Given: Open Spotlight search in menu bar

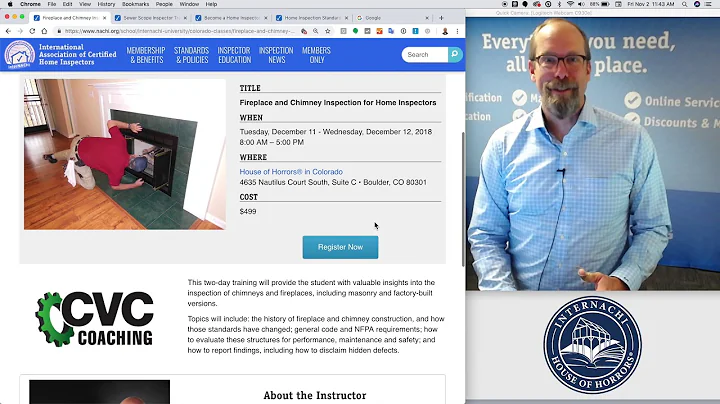Looking at the screenshot, I should (x=685, y=4).
